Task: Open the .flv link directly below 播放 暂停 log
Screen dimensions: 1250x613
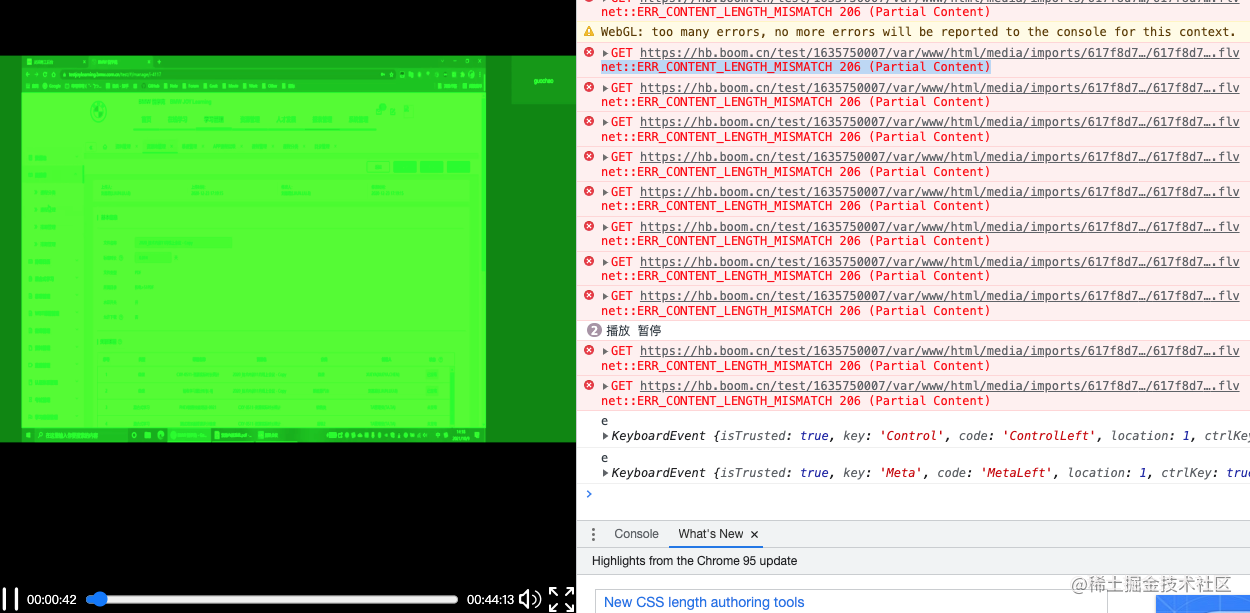Action: coord(939,351)
